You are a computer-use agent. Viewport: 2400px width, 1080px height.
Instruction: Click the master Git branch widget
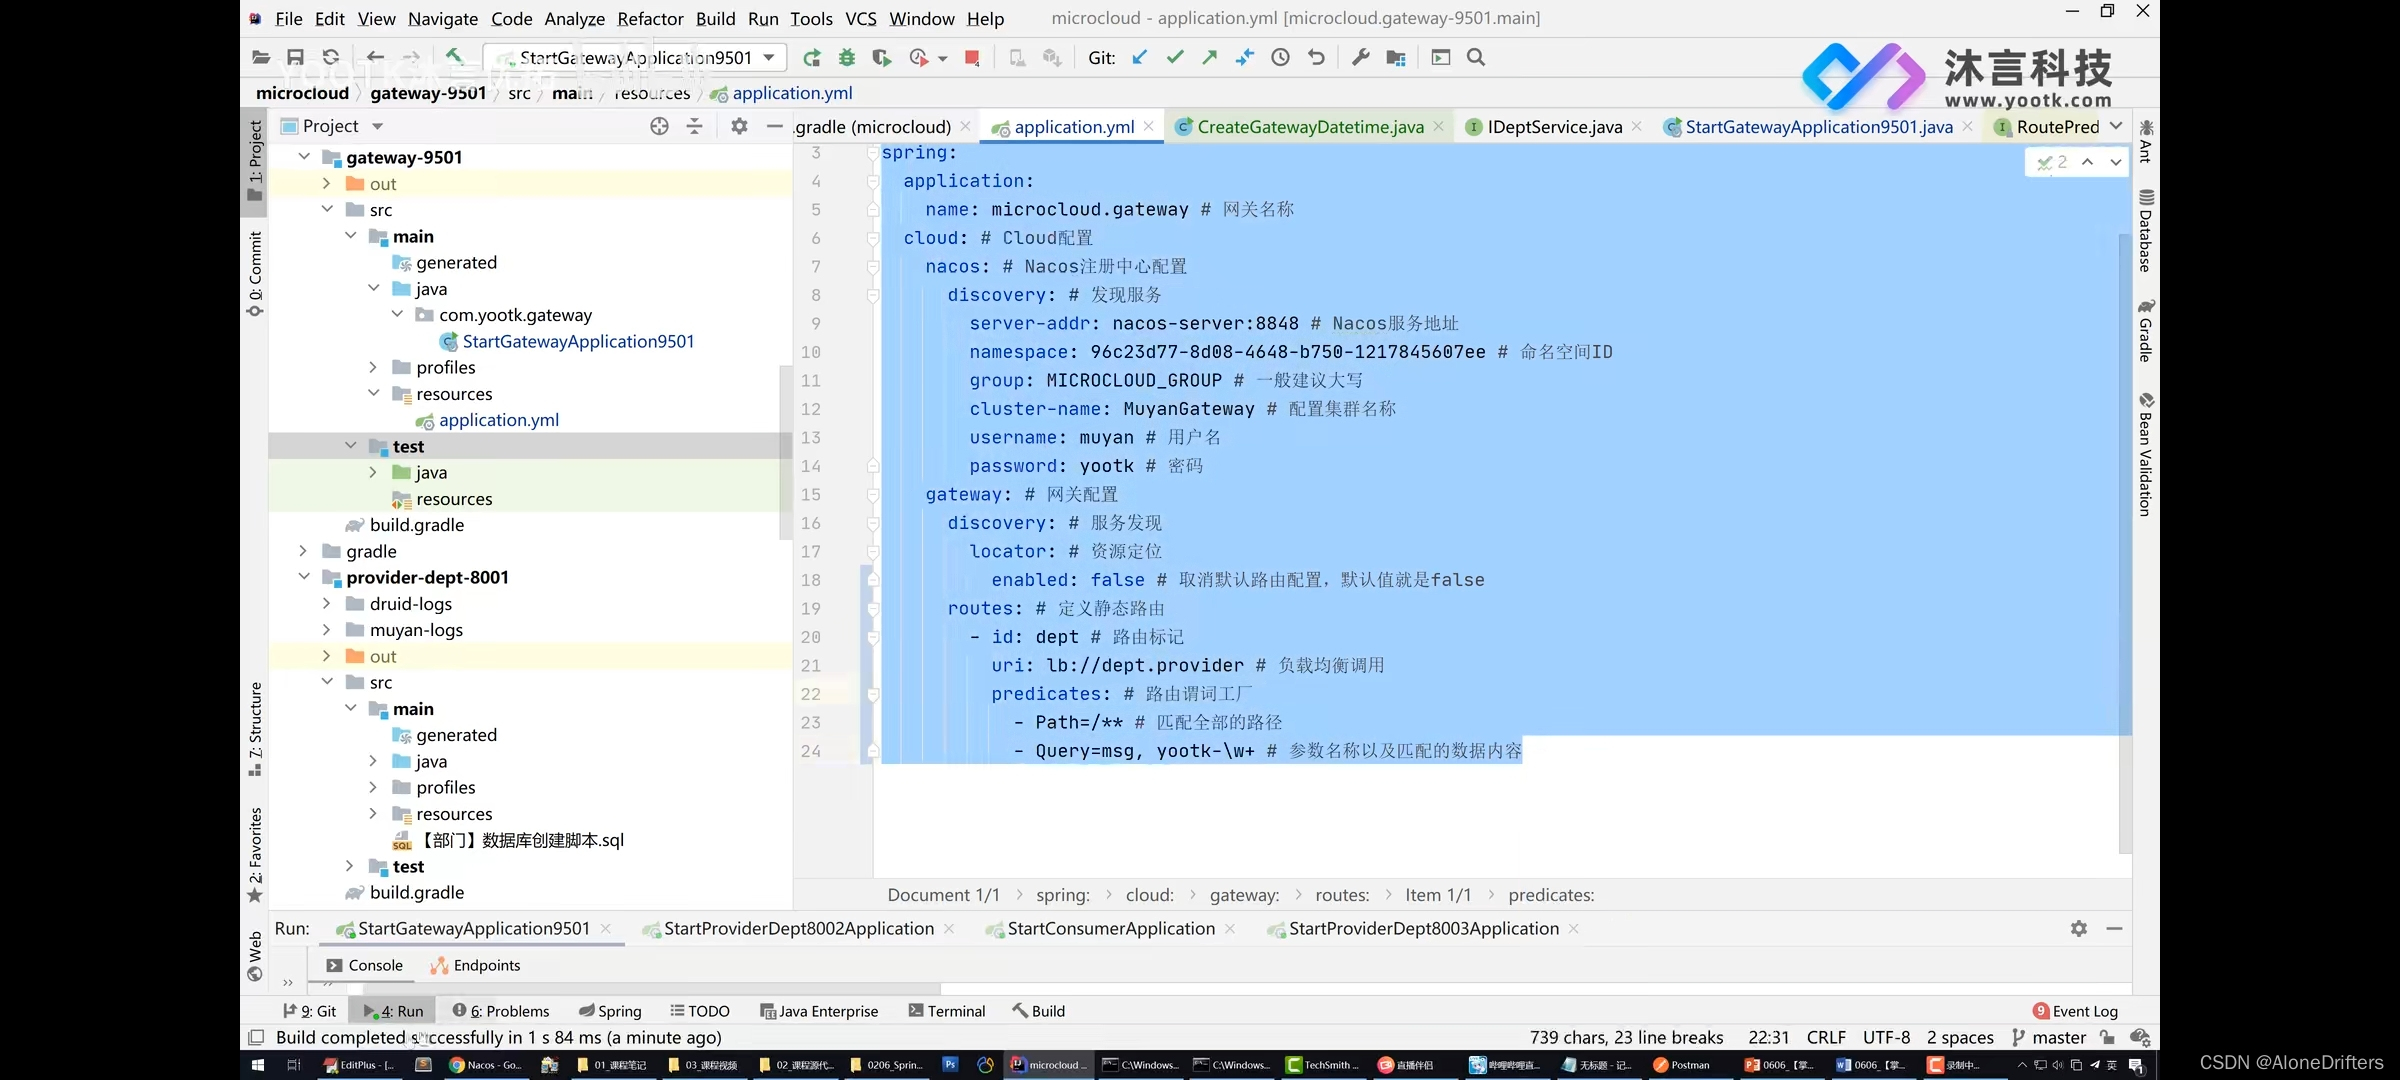(2049, 1038)
